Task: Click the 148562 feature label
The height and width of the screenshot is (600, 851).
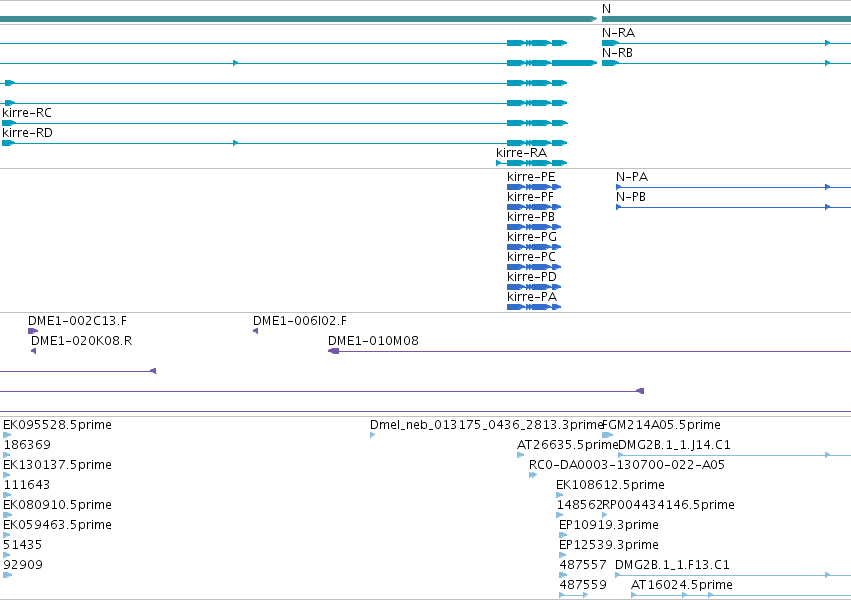Action: 579,505
